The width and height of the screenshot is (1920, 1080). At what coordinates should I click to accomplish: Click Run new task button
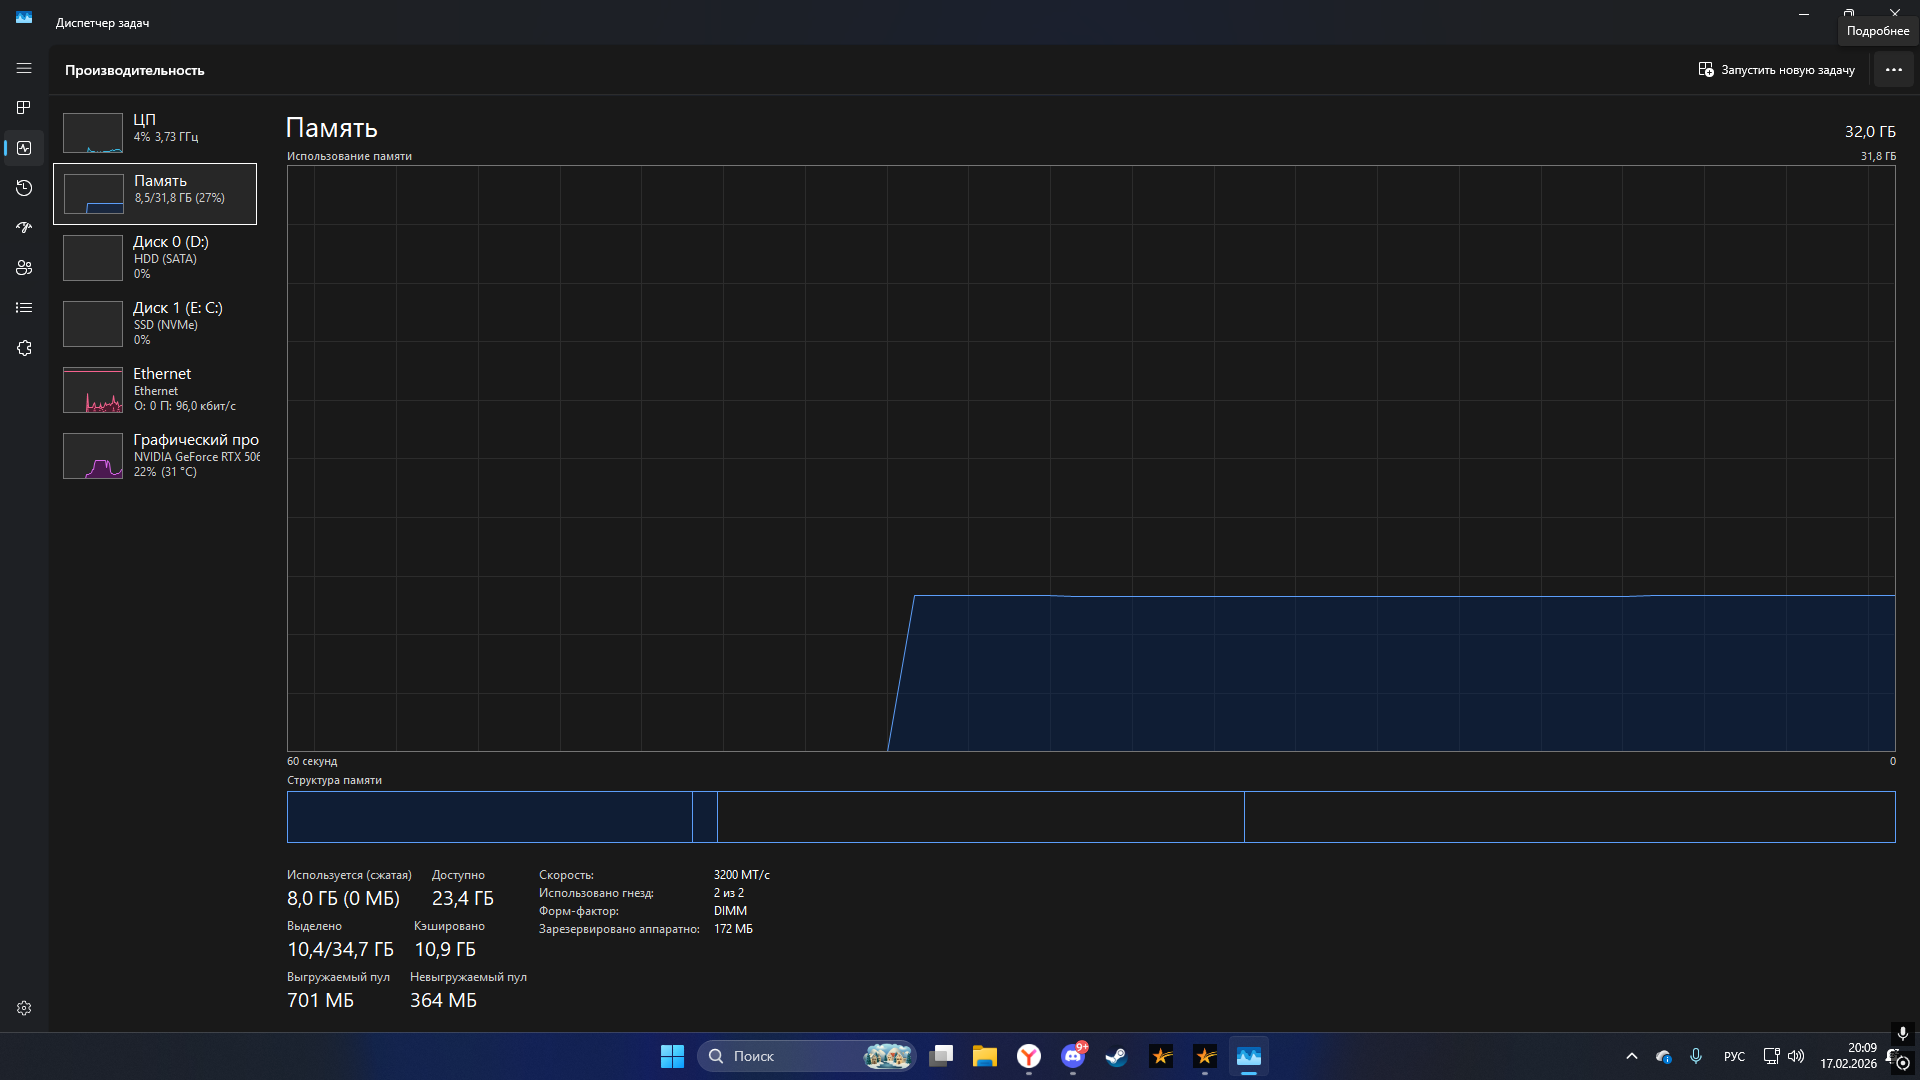[1776, 70]
